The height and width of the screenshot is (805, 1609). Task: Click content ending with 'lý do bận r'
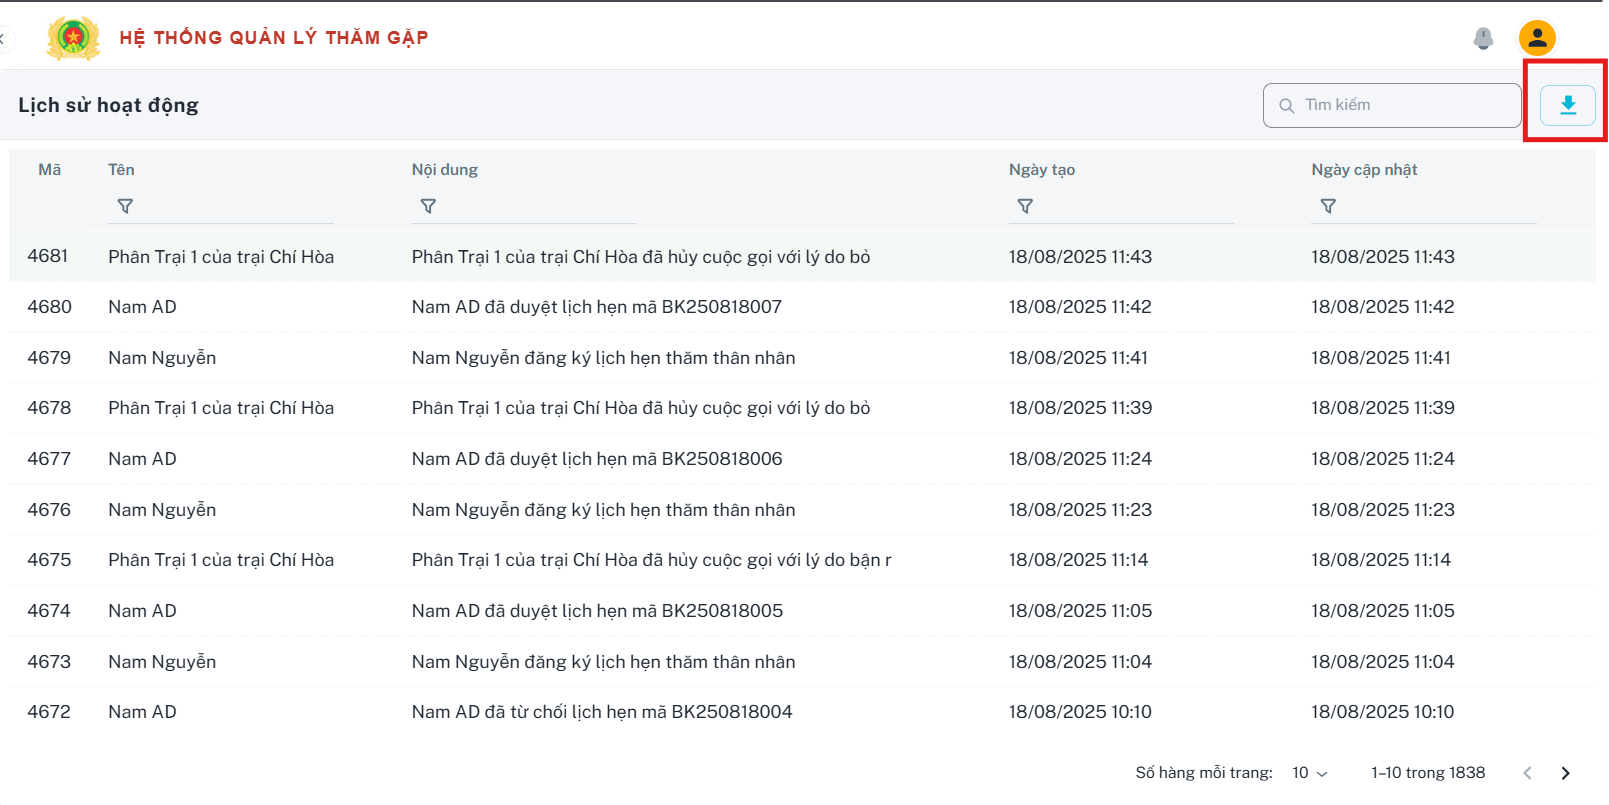(x=651, y=560)
